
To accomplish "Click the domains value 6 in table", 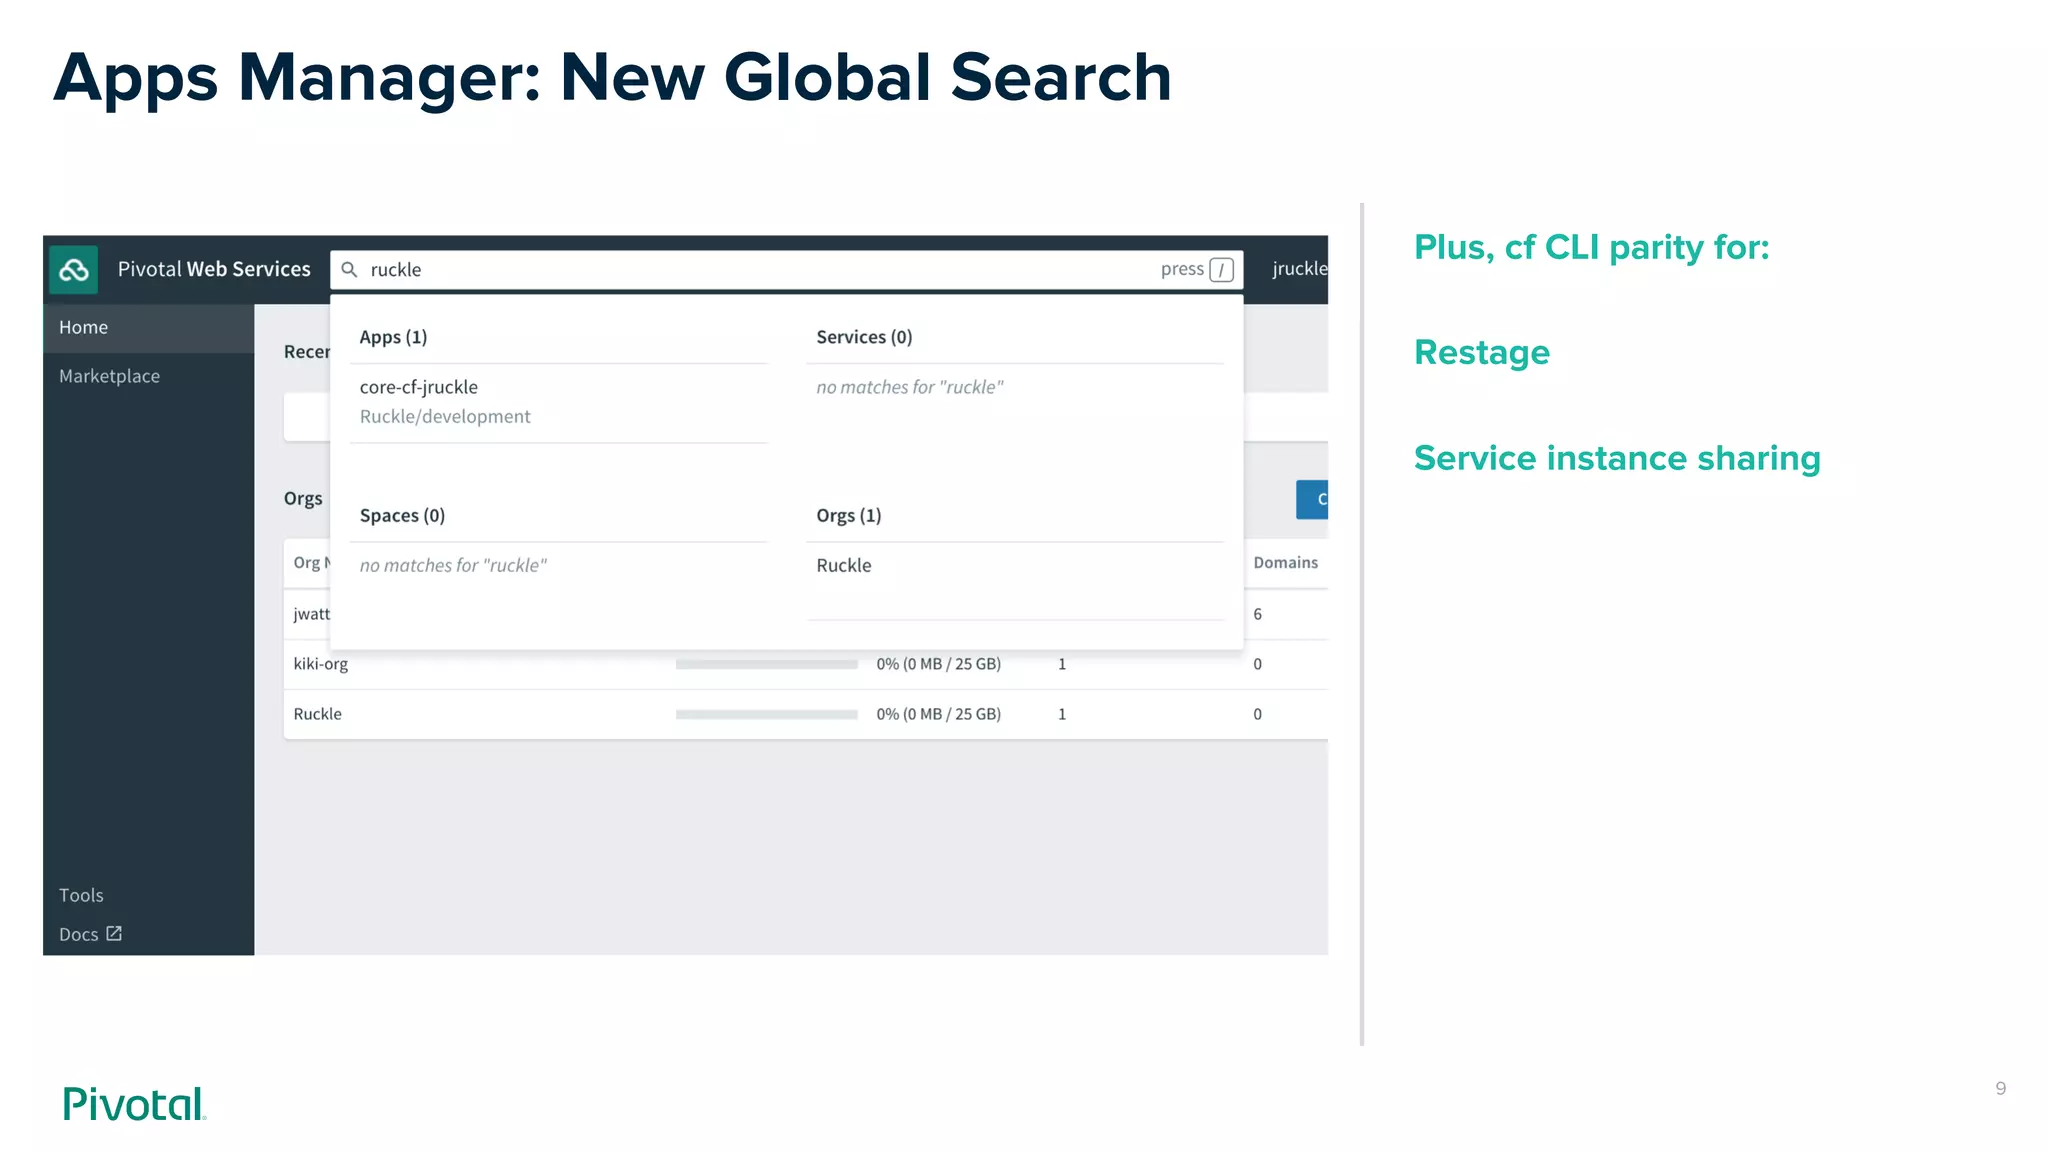I will coord(1257,614).
